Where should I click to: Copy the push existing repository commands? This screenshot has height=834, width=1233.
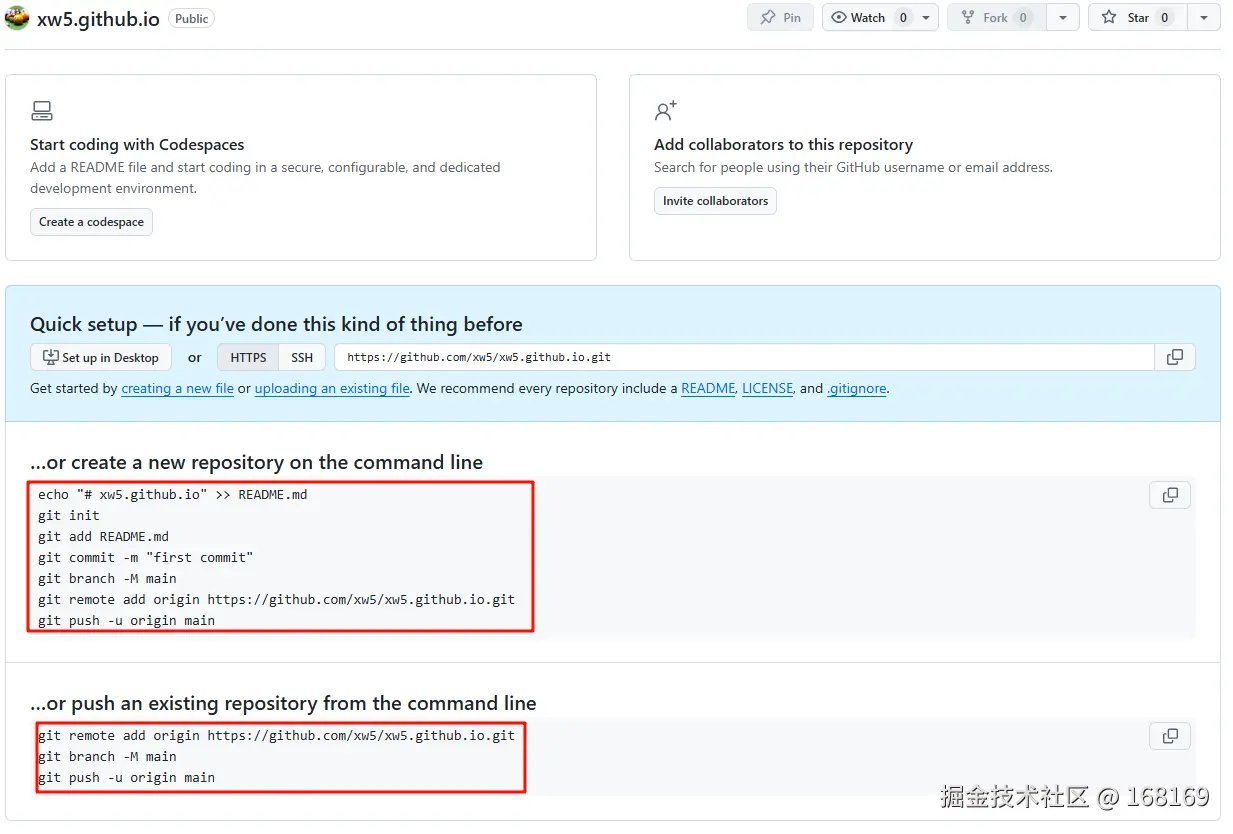click(1170, 736)
